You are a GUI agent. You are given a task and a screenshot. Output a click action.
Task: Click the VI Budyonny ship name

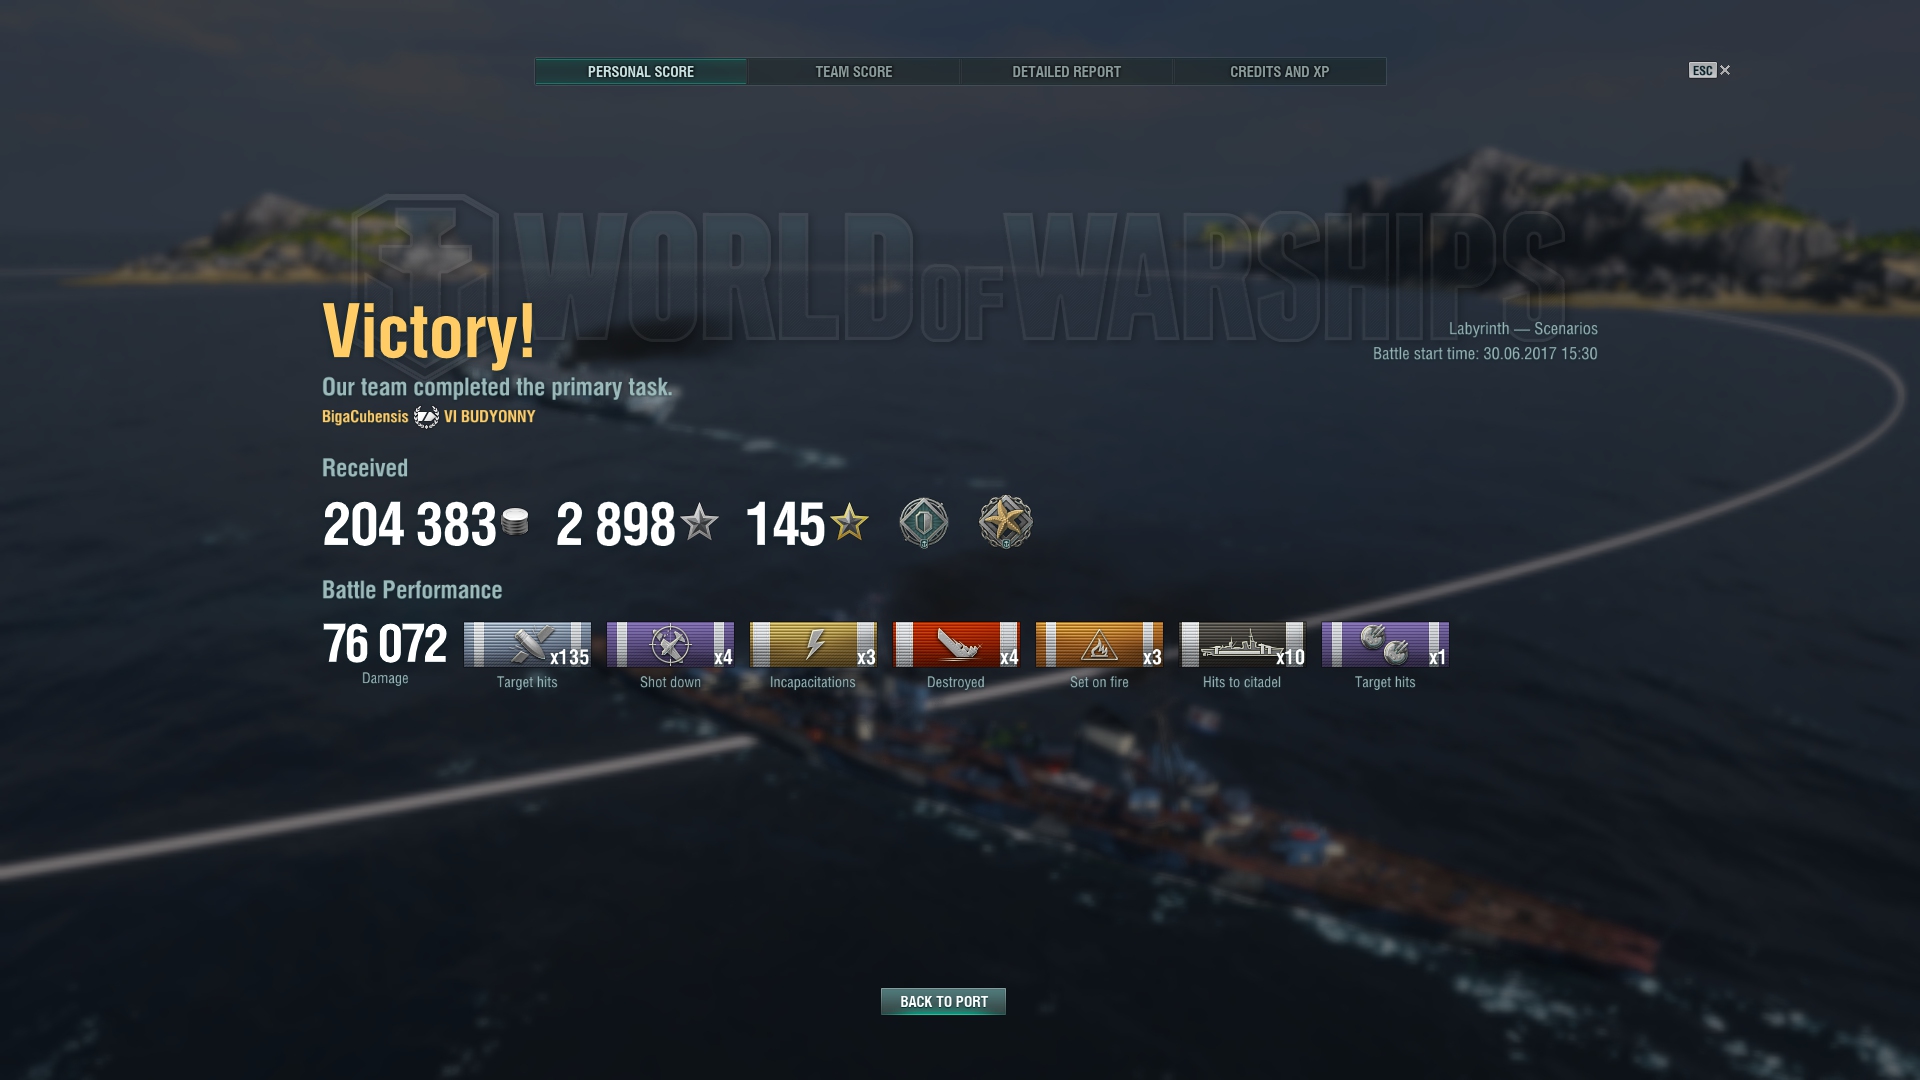coord(489,417)
